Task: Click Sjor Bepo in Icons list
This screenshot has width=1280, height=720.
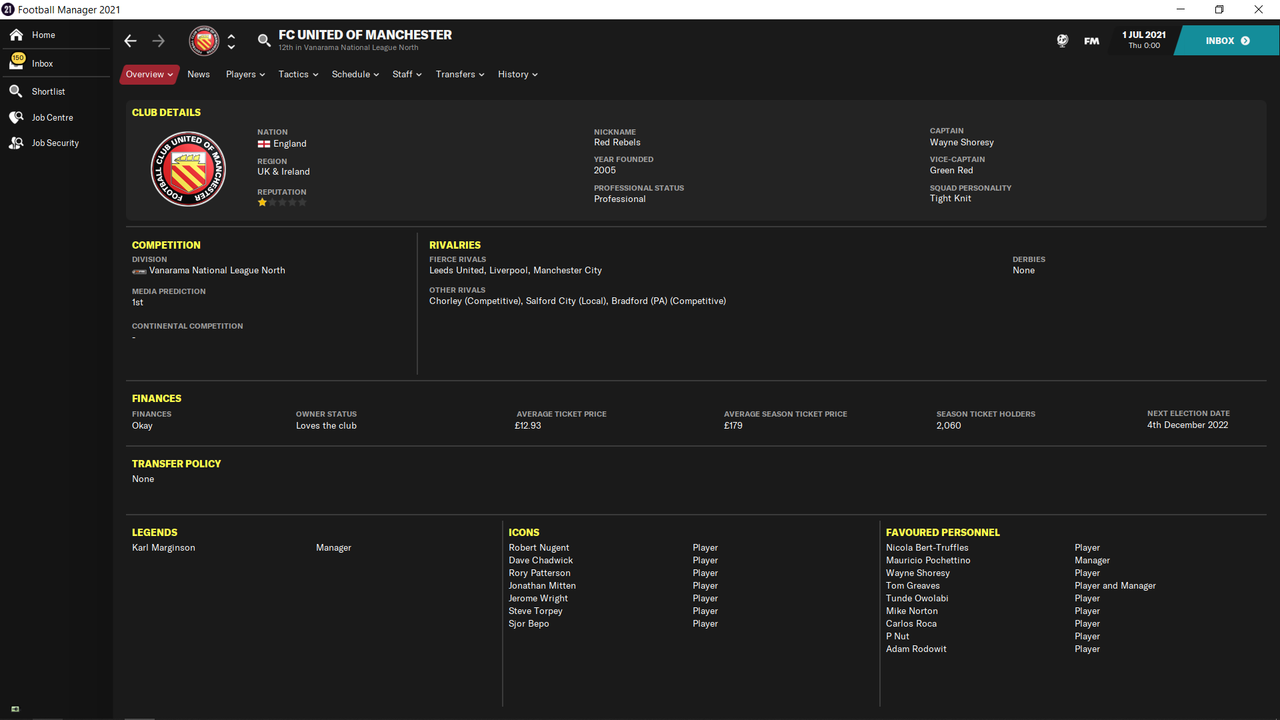Action: click(528, 624)
